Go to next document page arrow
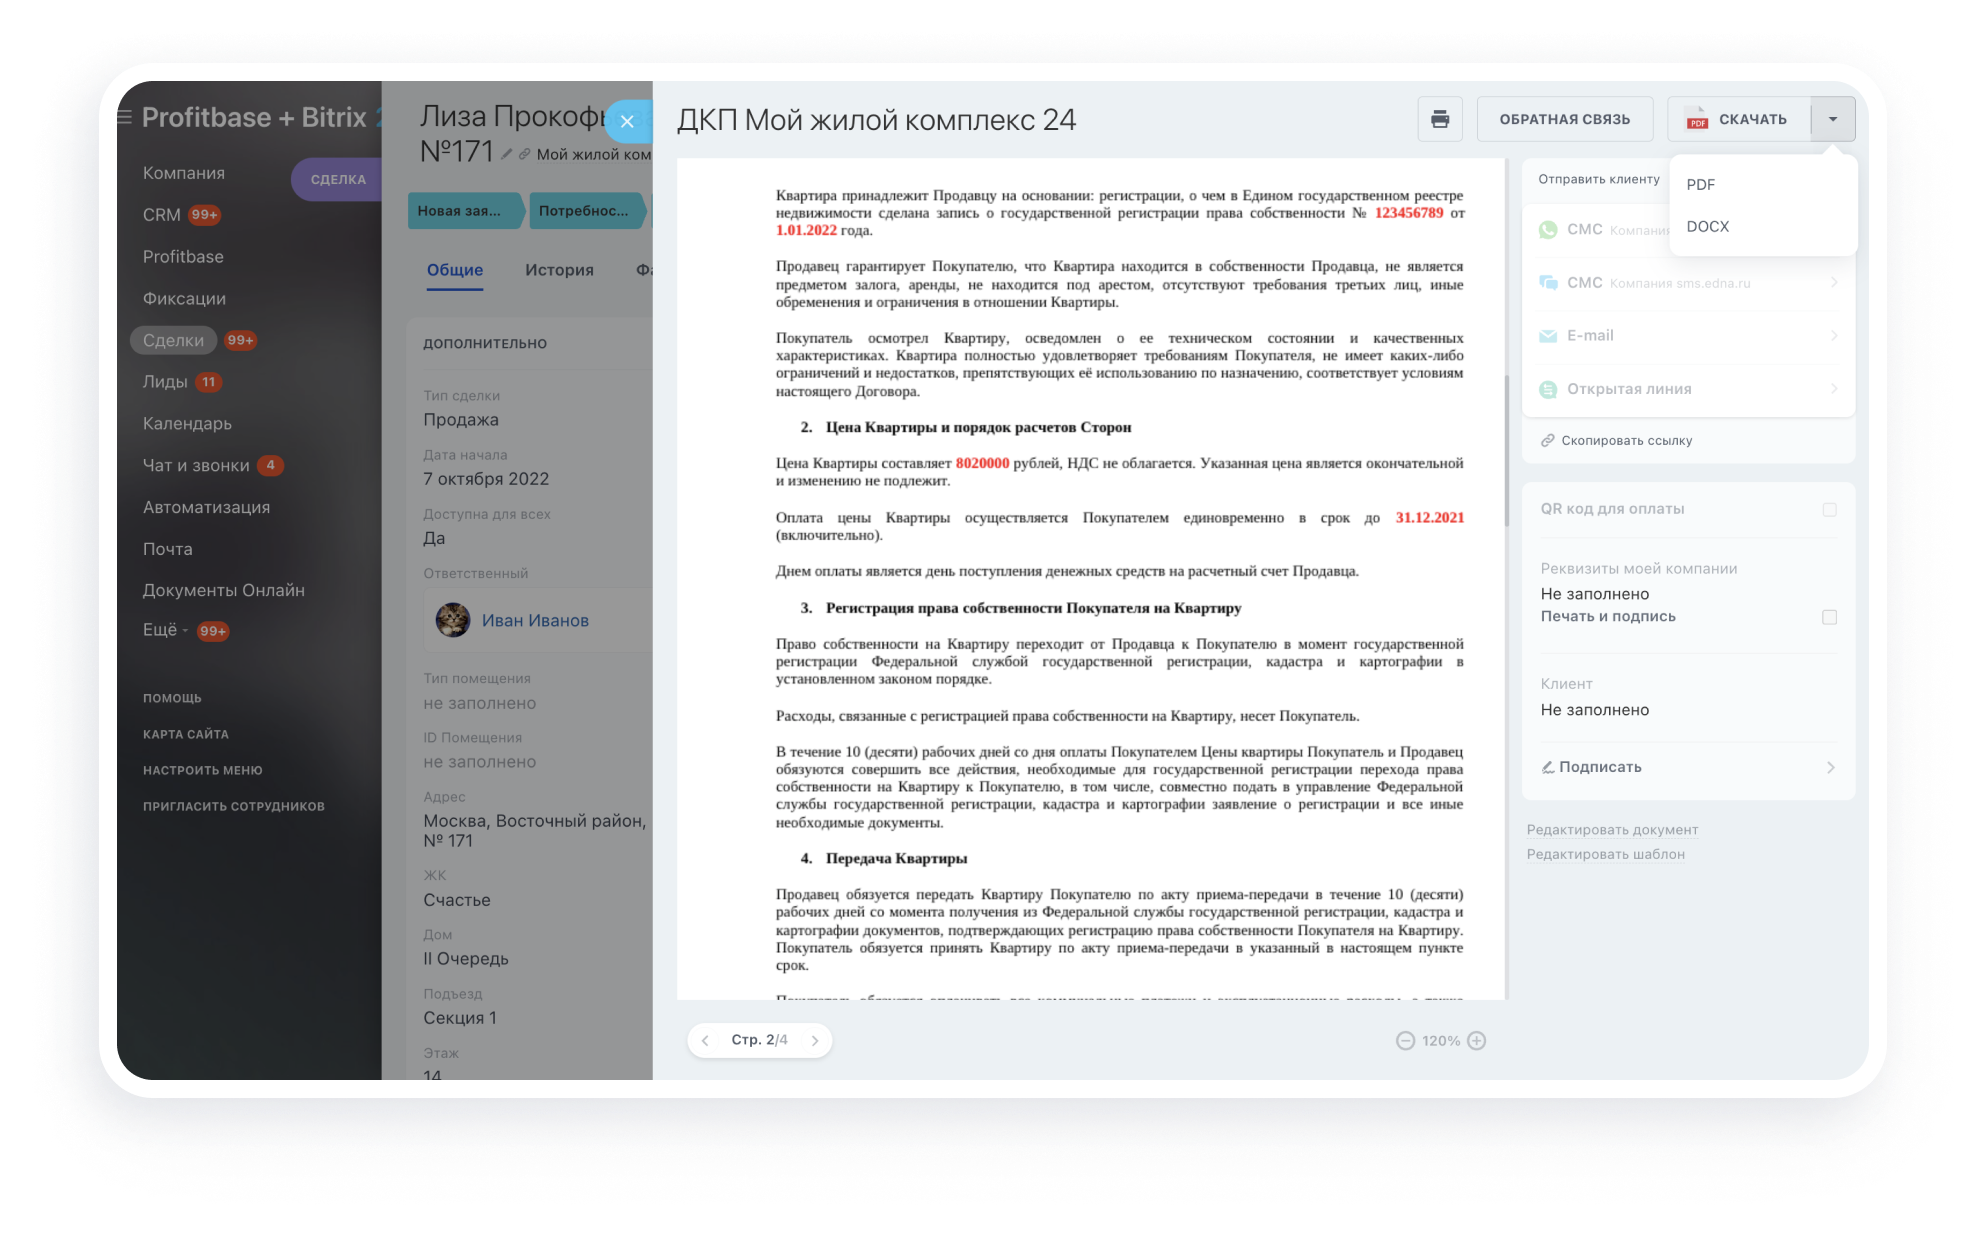Viewport: 1986px width, 1233px height. coord(815,1041)
